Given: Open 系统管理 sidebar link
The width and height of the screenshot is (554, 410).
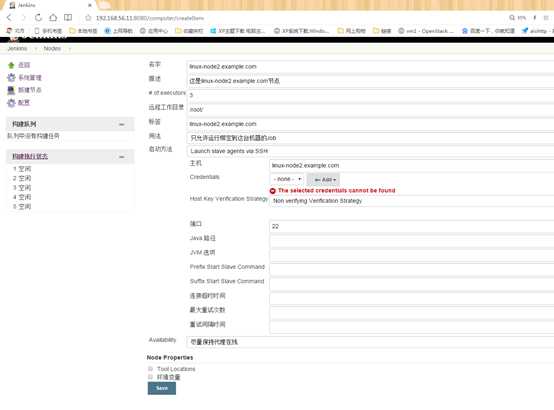Looking at the screenshot, I should 30,78.
